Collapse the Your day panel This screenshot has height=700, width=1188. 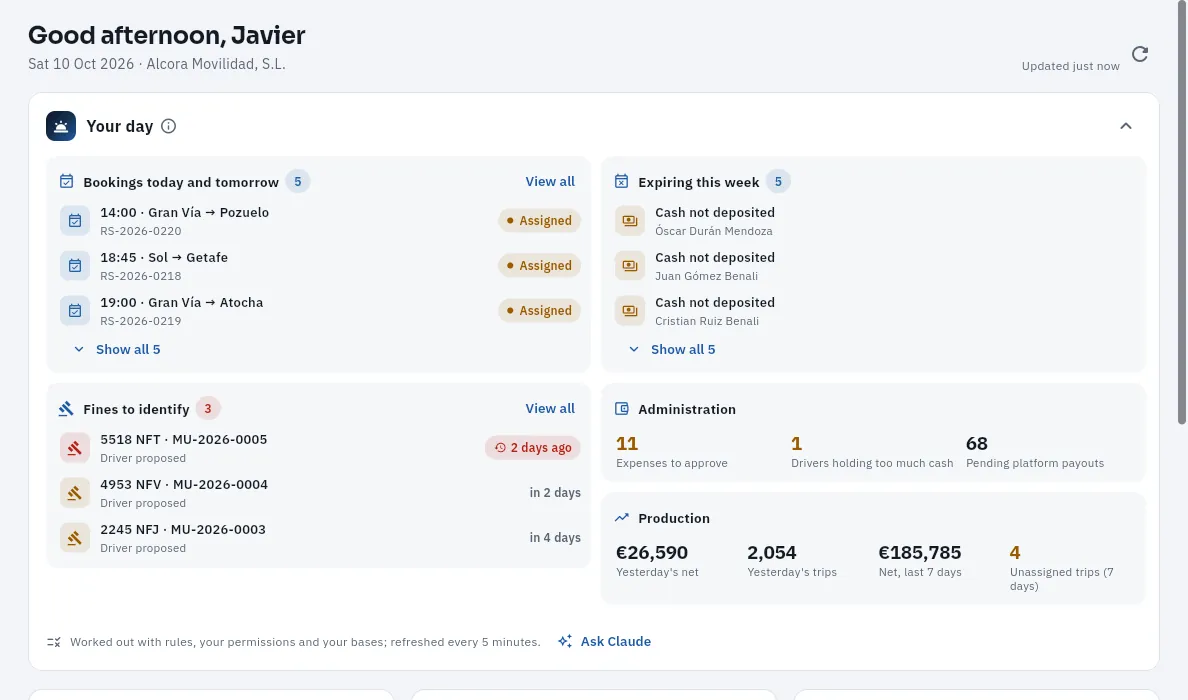click(1126, 126)
